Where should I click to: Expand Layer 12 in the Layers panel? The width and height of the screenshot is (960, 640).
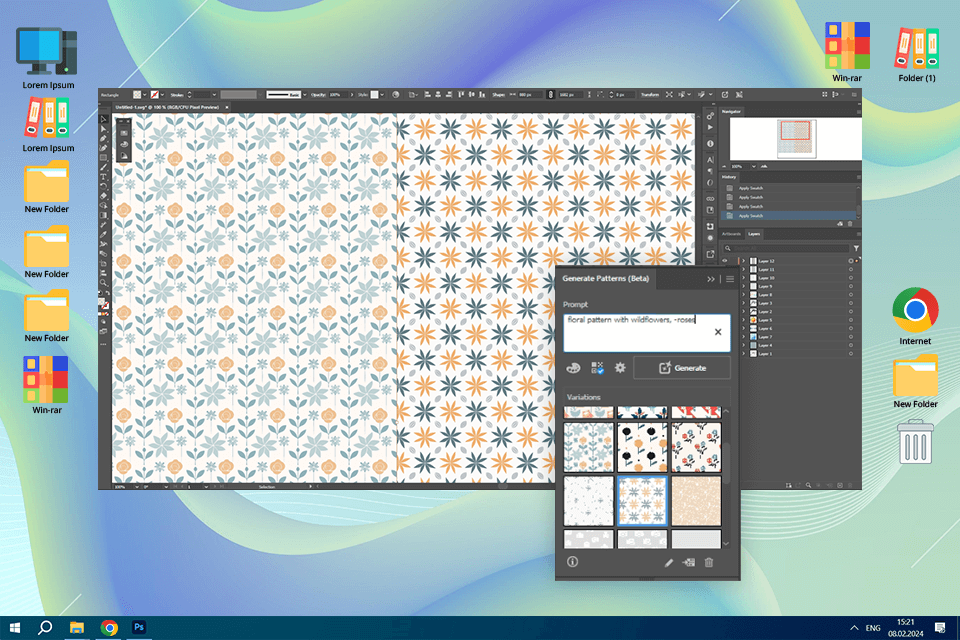[x=743, y=261]
